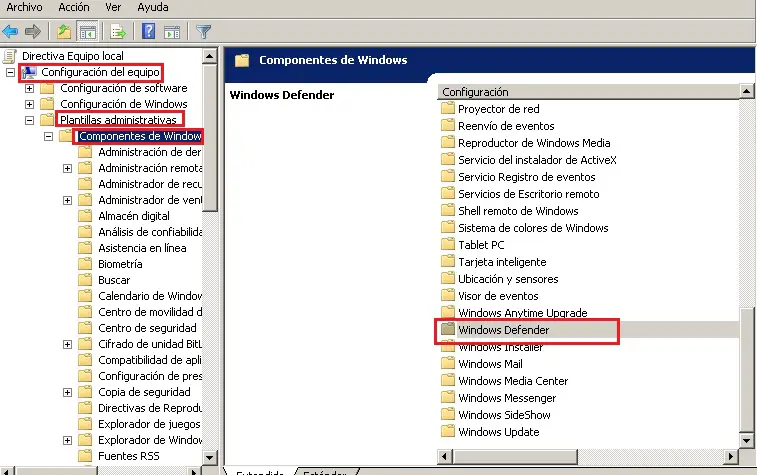
Task: Select Servicios de Escritorio remoto
Action: coord(529,194)
